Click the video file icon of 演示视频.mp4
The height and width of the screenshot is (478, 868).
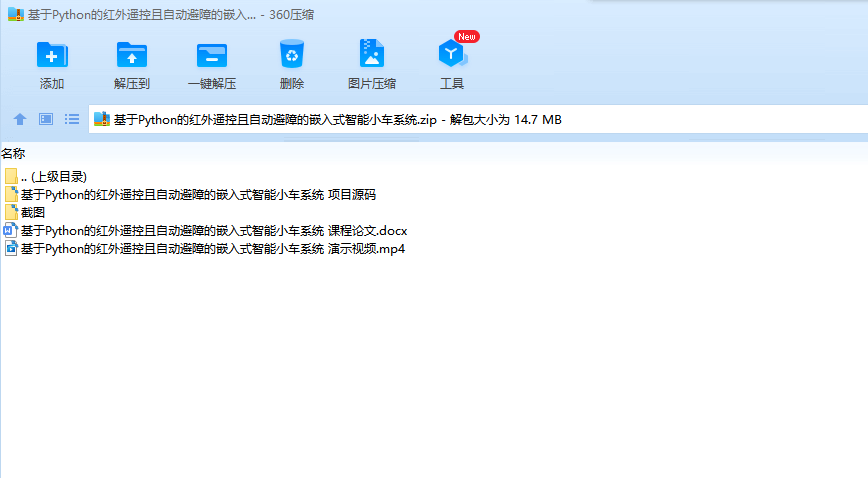pos(11,248)
